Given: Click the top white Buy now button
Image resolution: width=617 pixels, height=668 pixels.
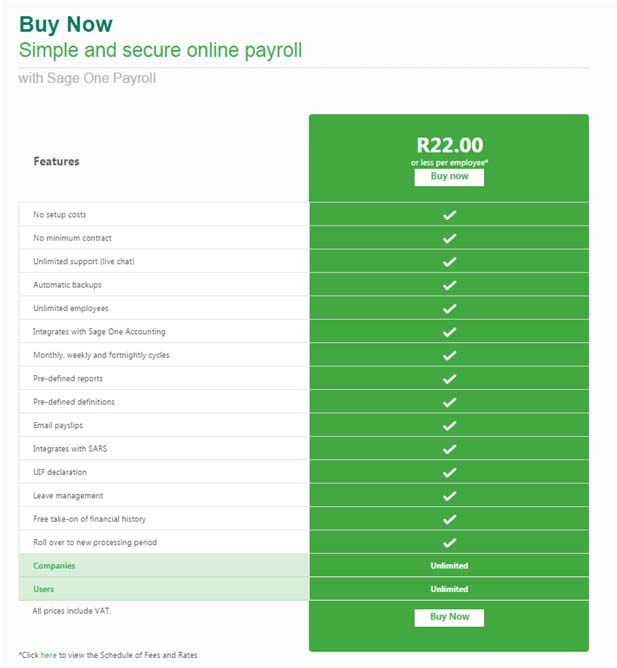Looking at the screenshot, I should coord(449,177).
